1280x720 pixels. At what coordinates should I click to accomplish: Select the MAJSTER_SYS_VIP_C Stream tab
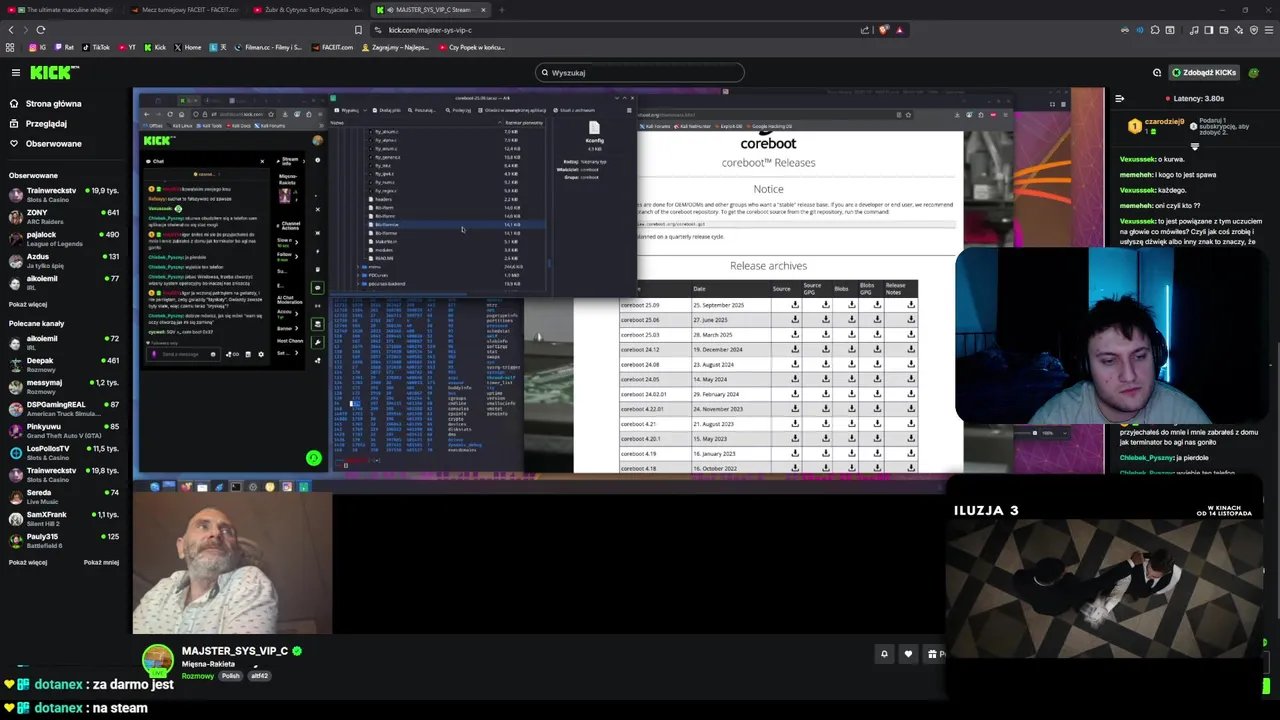[432, 10]
